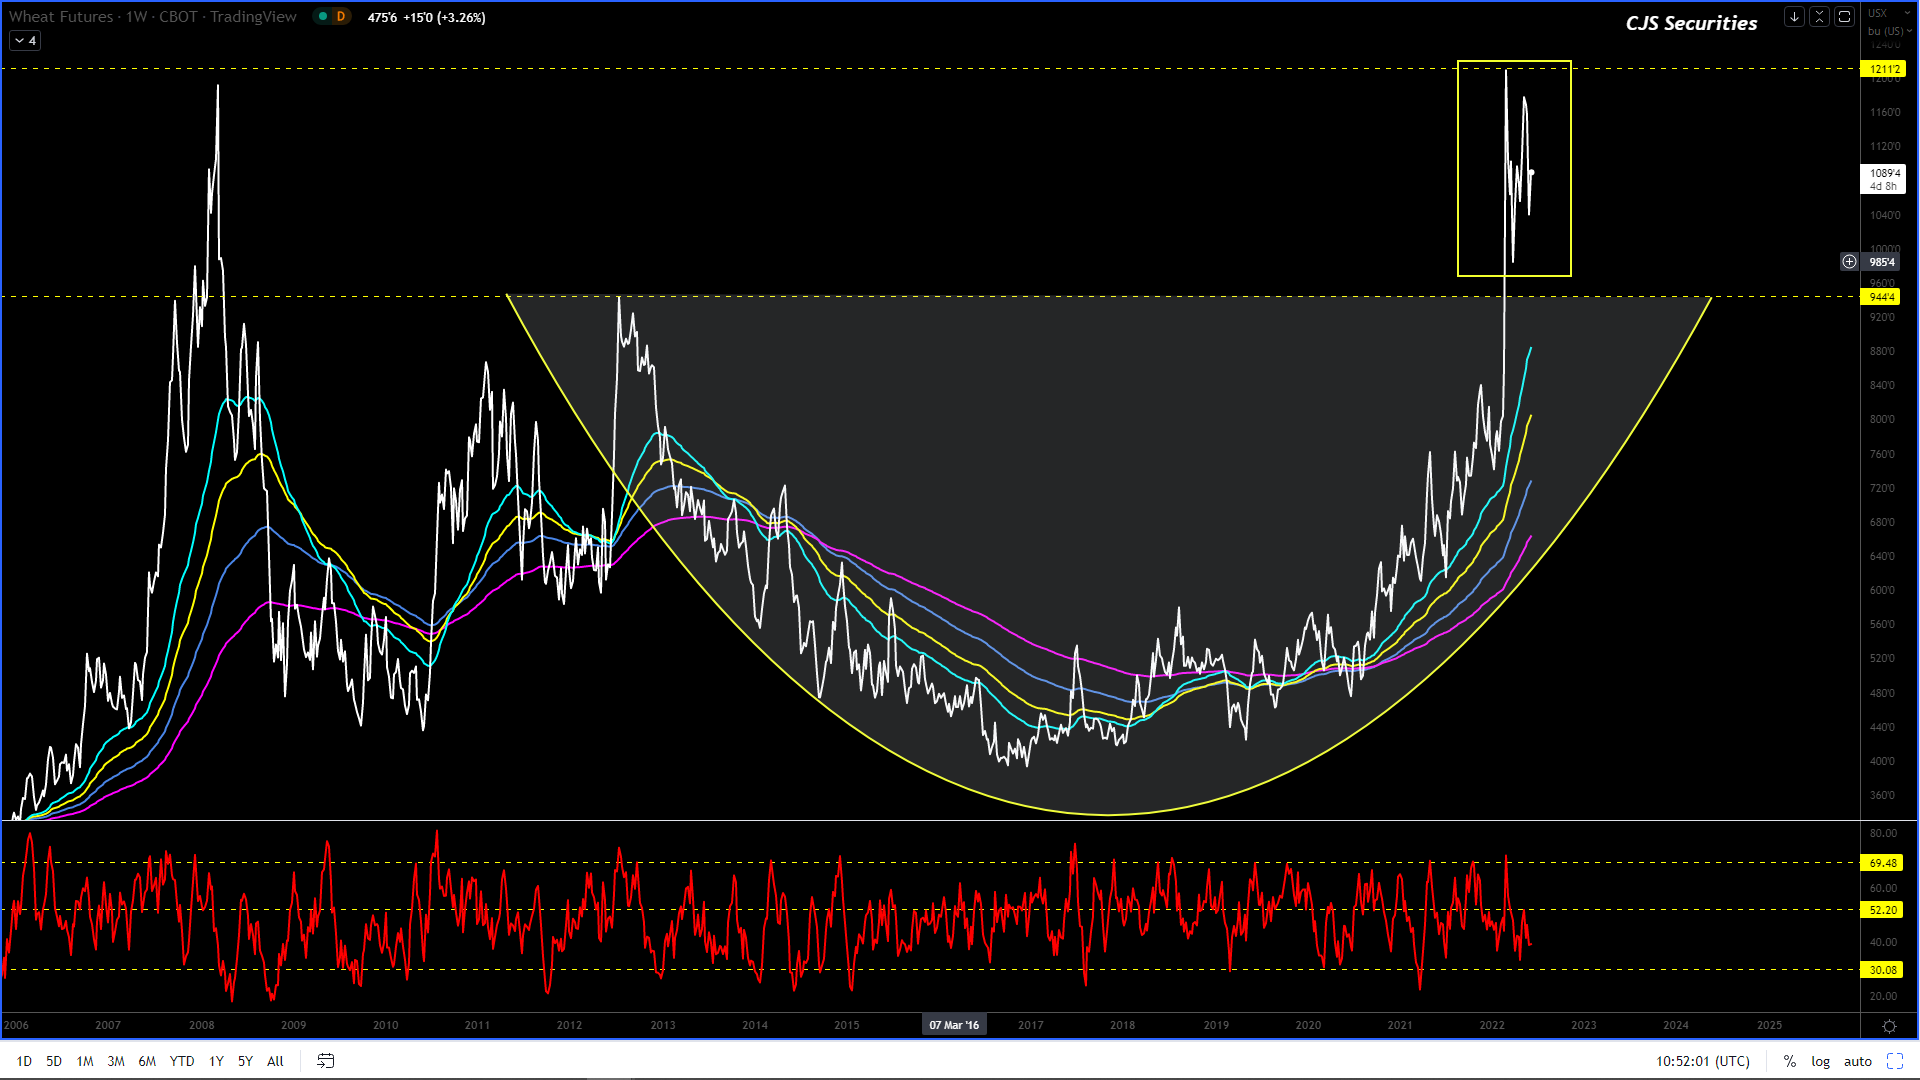Open the USX currency dropdown

[x=1878, y=13]
